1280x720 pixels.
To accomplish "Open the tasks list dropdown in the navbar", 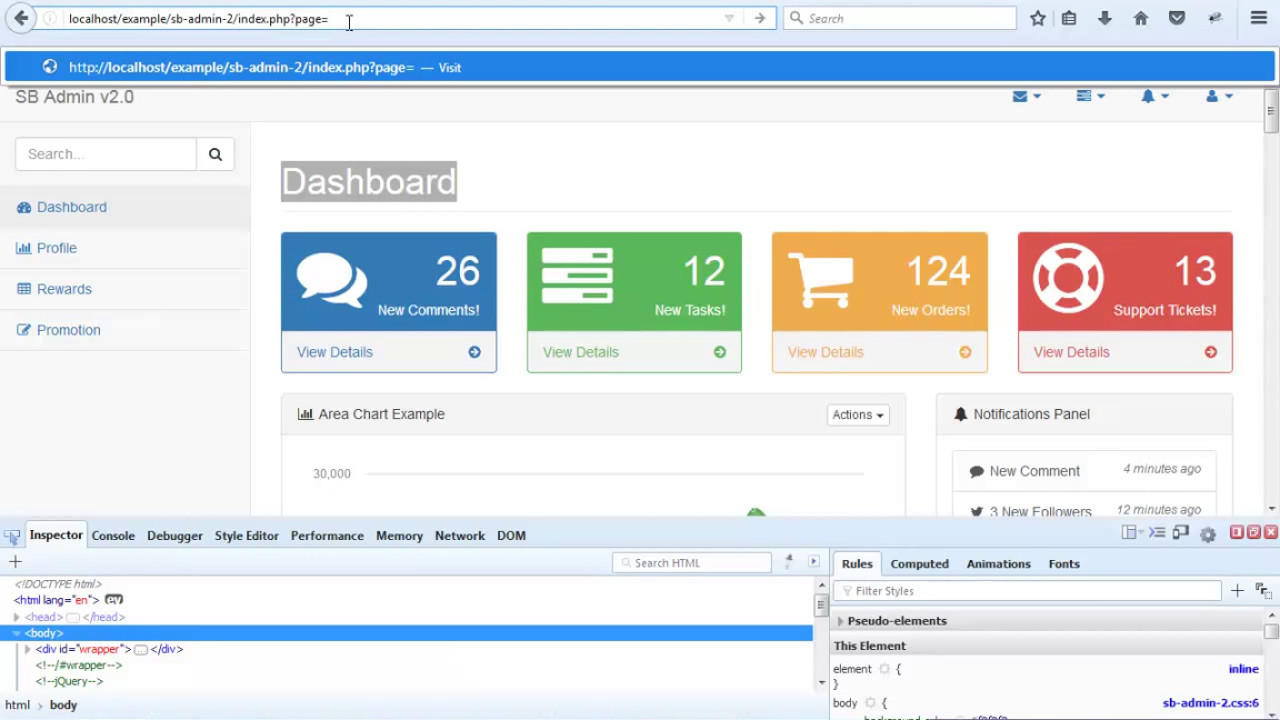I will click(x=1090, y=96).
